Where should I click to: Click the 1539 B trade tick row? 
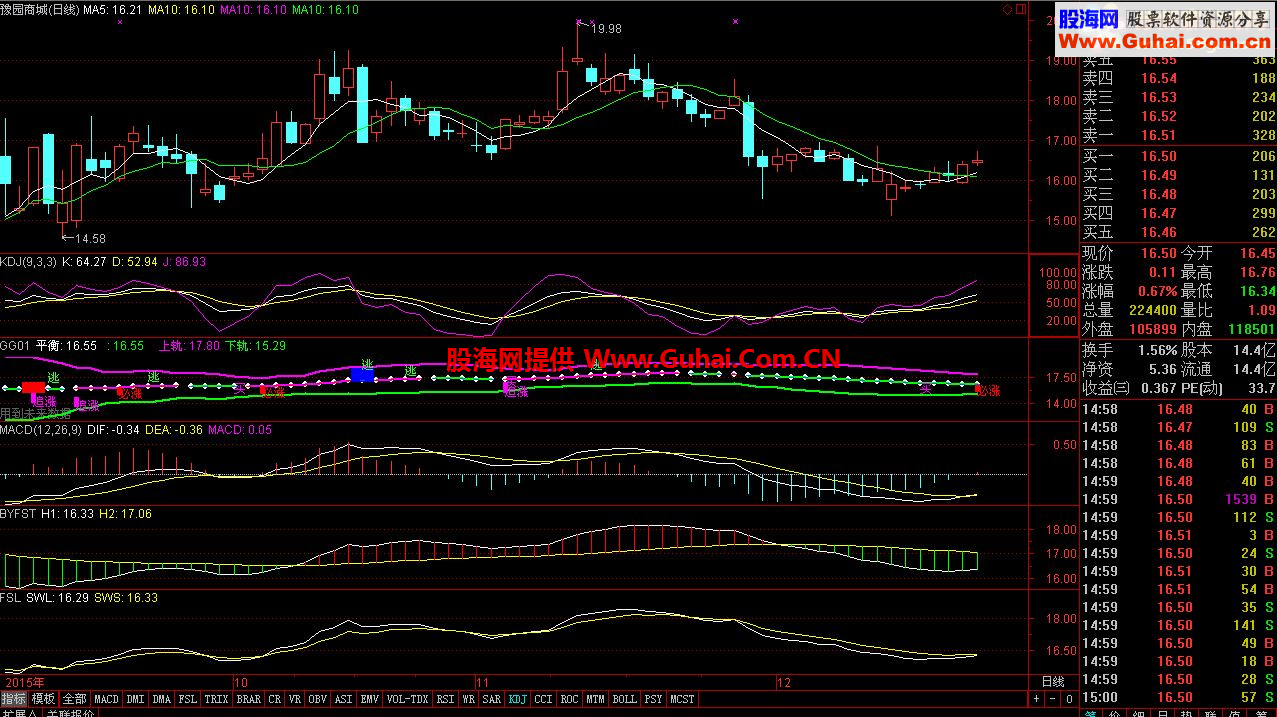[1179, 499]
